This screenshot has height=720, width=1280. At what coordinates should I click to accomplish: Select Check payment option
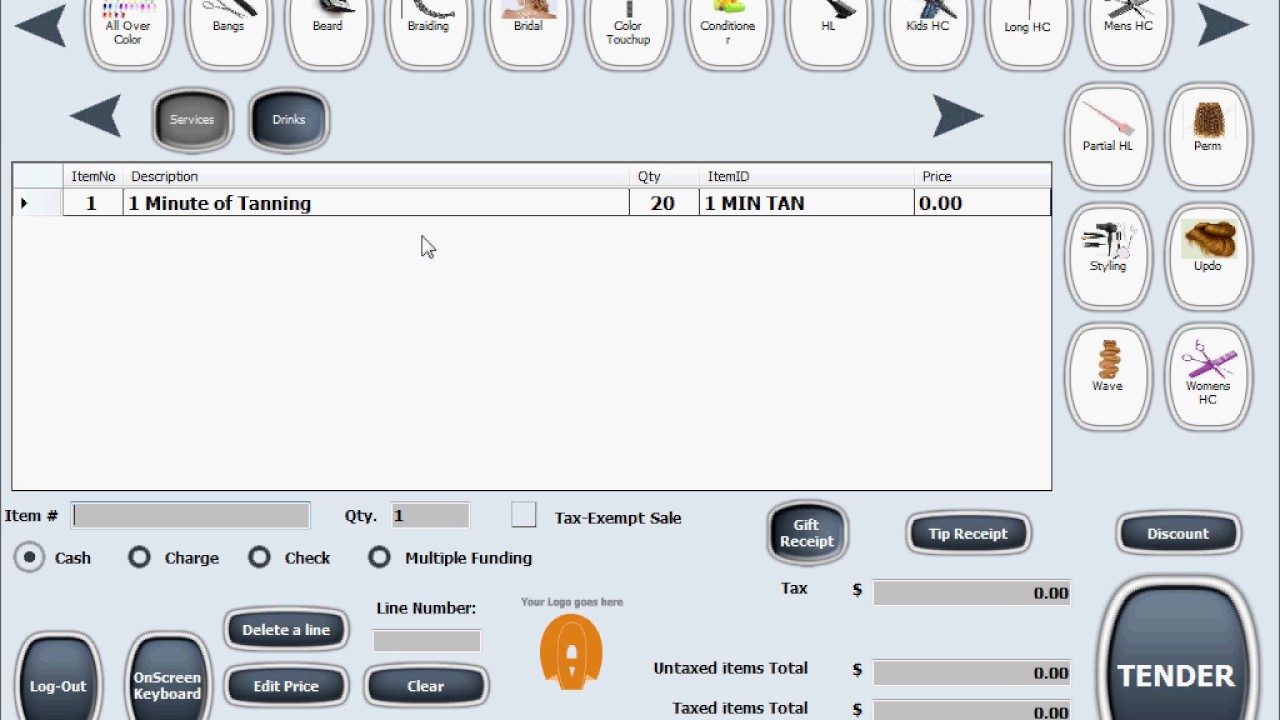pyautogui.click(x=259, y=557)
